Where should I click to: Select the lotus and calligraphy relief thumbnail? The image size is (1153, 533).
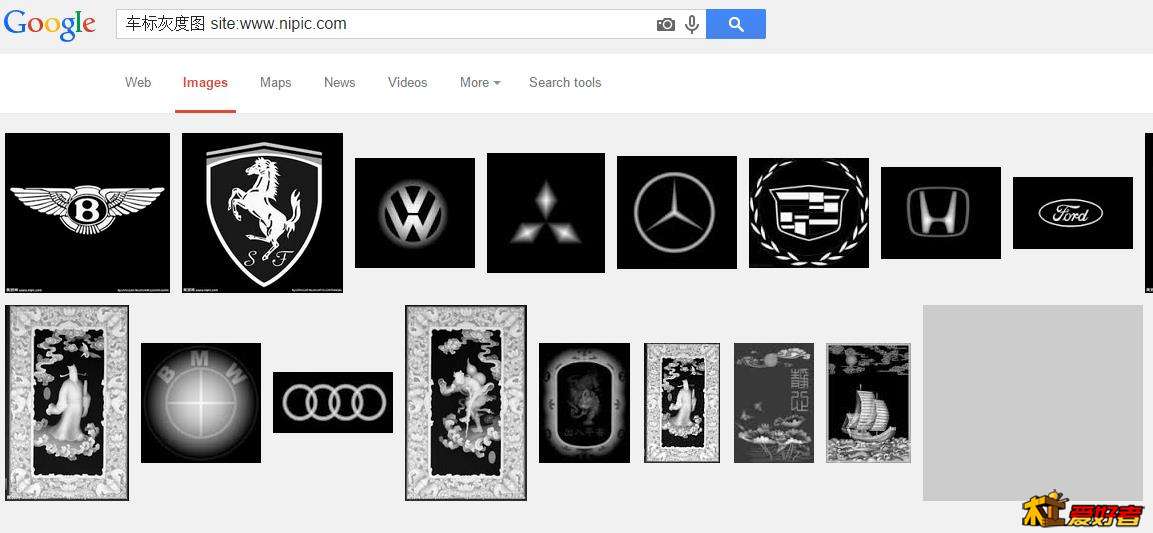774,403
